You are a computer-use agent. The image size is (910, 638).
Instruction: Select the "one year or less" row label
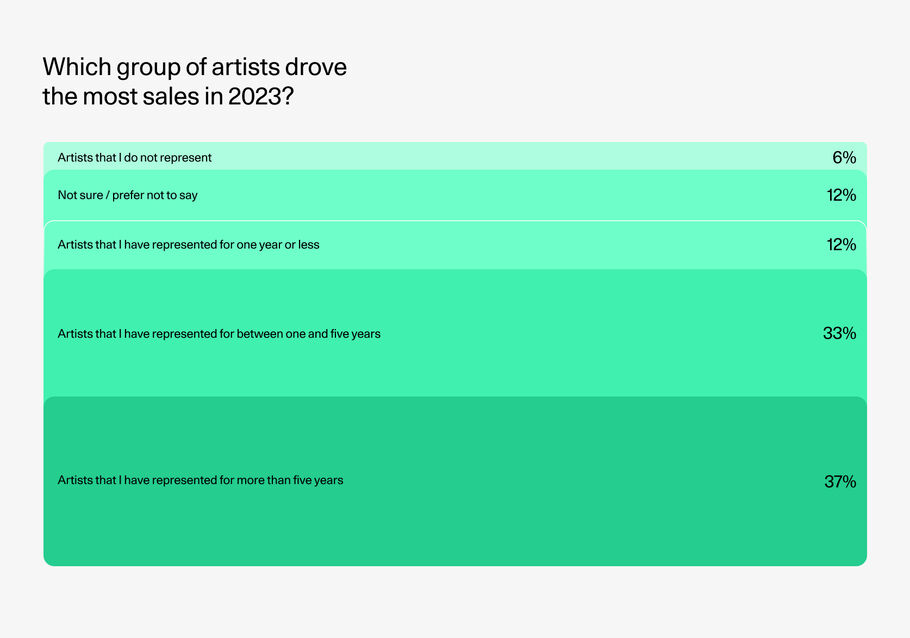(x=189, y=244)
